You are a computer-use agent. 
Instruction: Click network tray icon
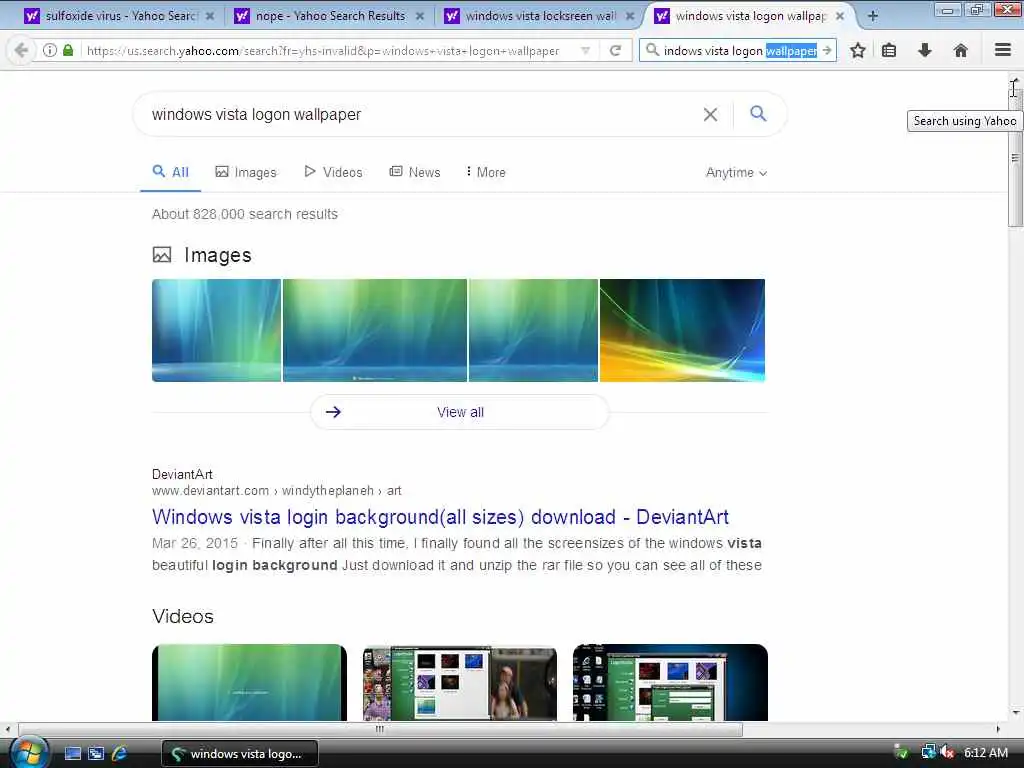pos(928,752)
